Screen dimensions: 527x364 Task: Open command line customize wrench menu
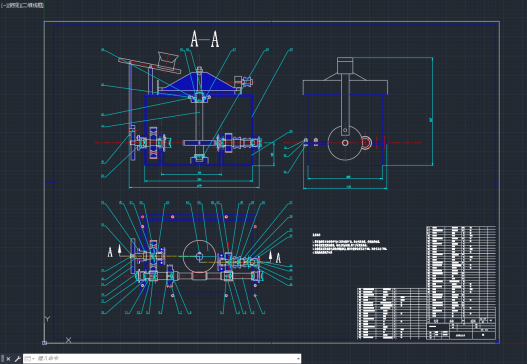pyautogui.click(x=17, y=359)
